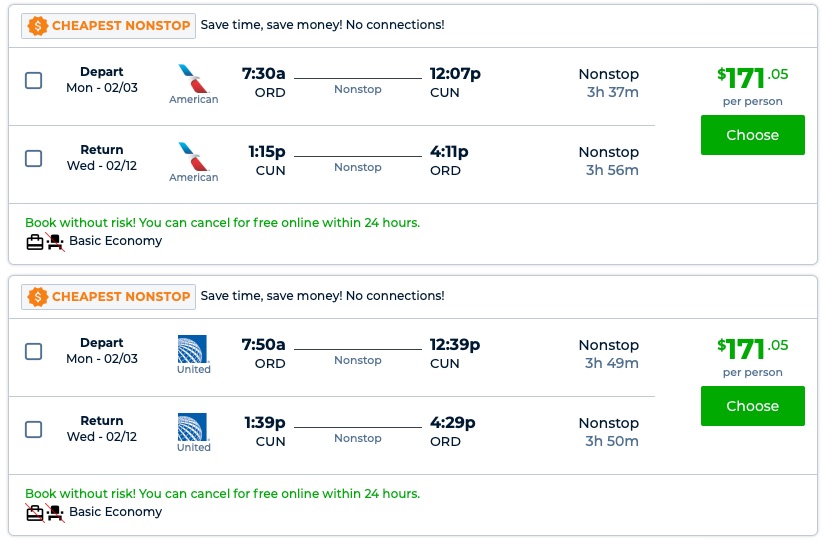
Task: Check the American 7:30a departing flight checkbox
Action: (x=34, y=80)
